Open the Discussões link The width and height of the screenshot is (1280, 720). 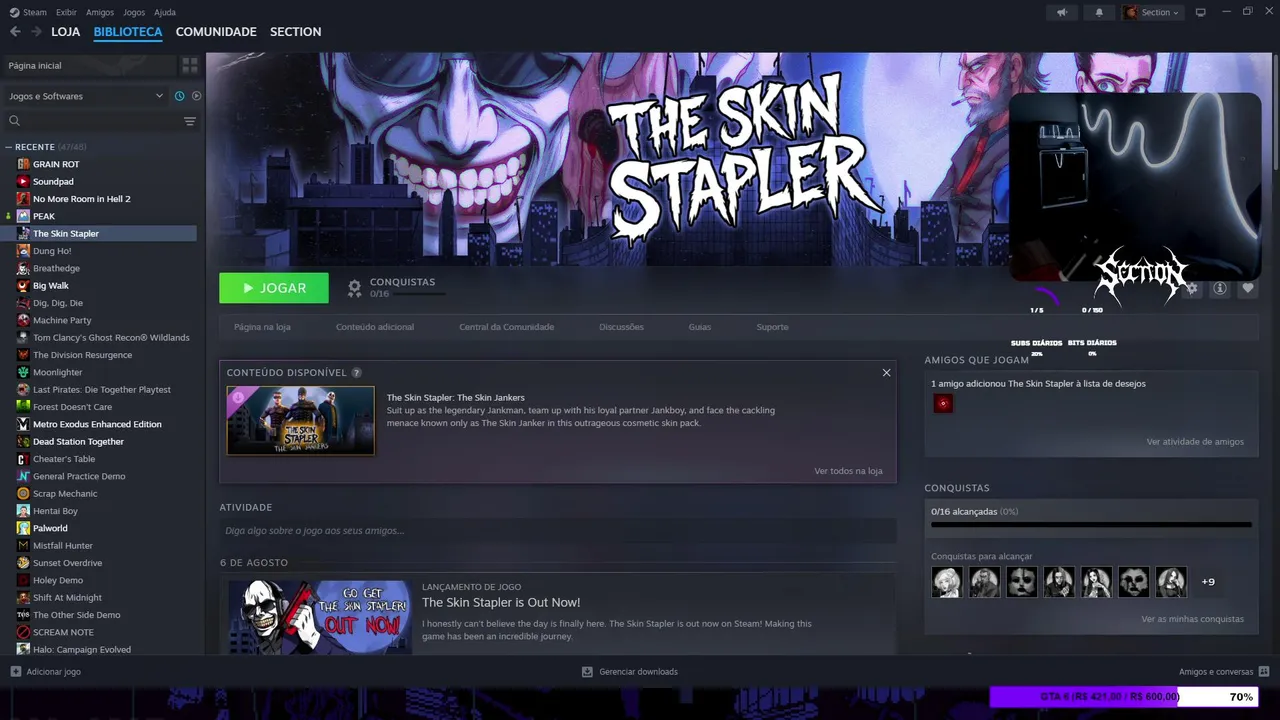pos(621,327)
